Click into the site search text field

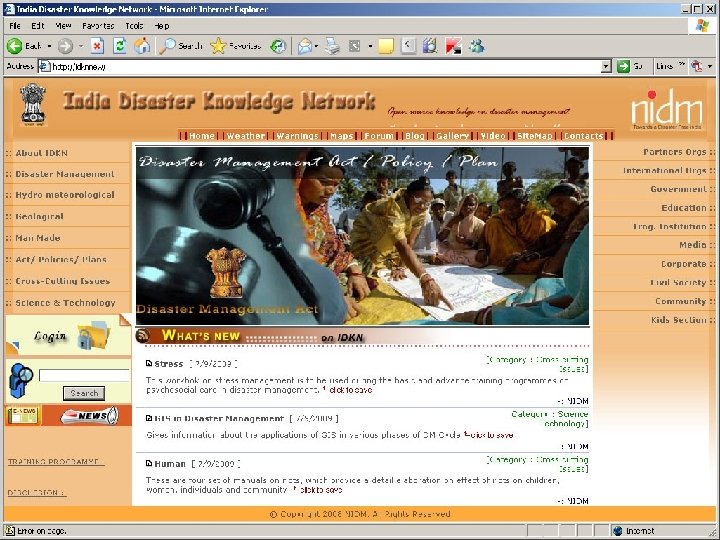pyautogui.click(x=85, y=376)
